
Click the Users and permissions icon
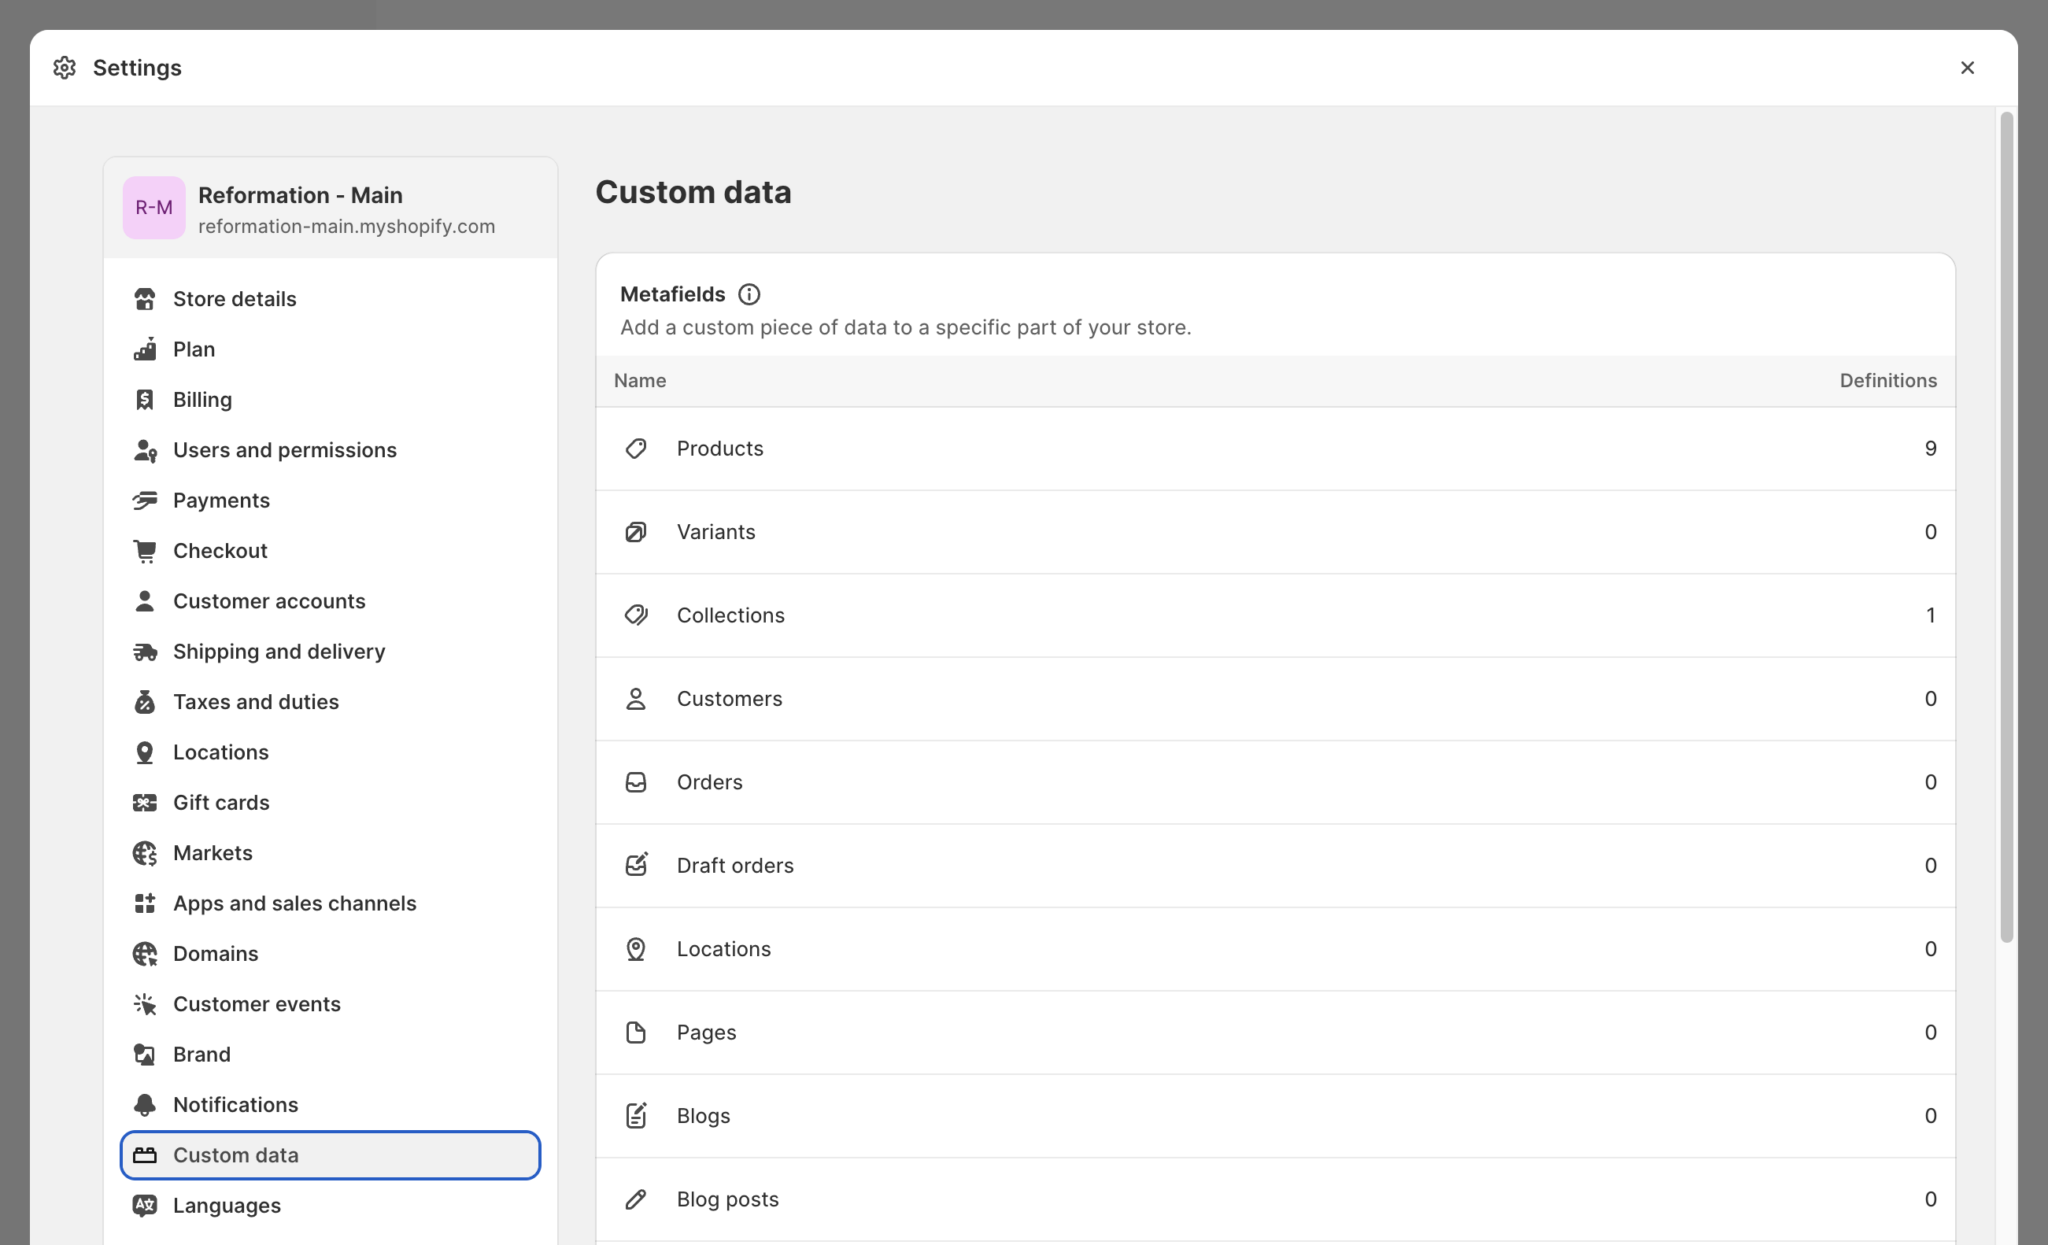click(x=145, y=450)
